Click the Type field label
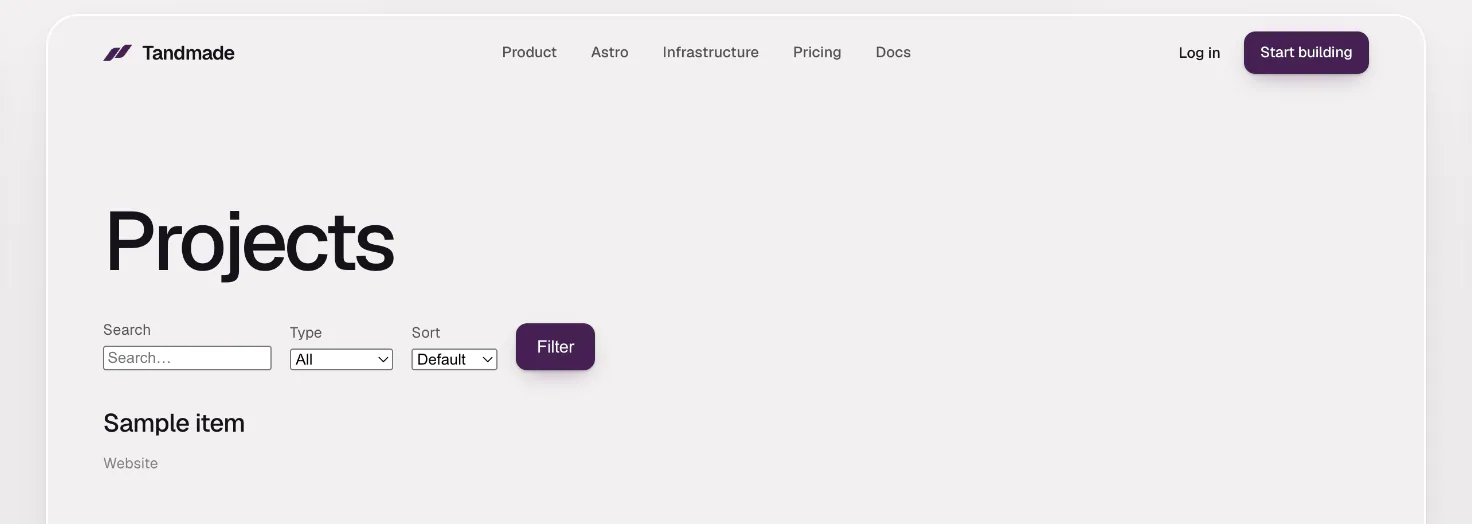1472x524 pixels. 306,333
